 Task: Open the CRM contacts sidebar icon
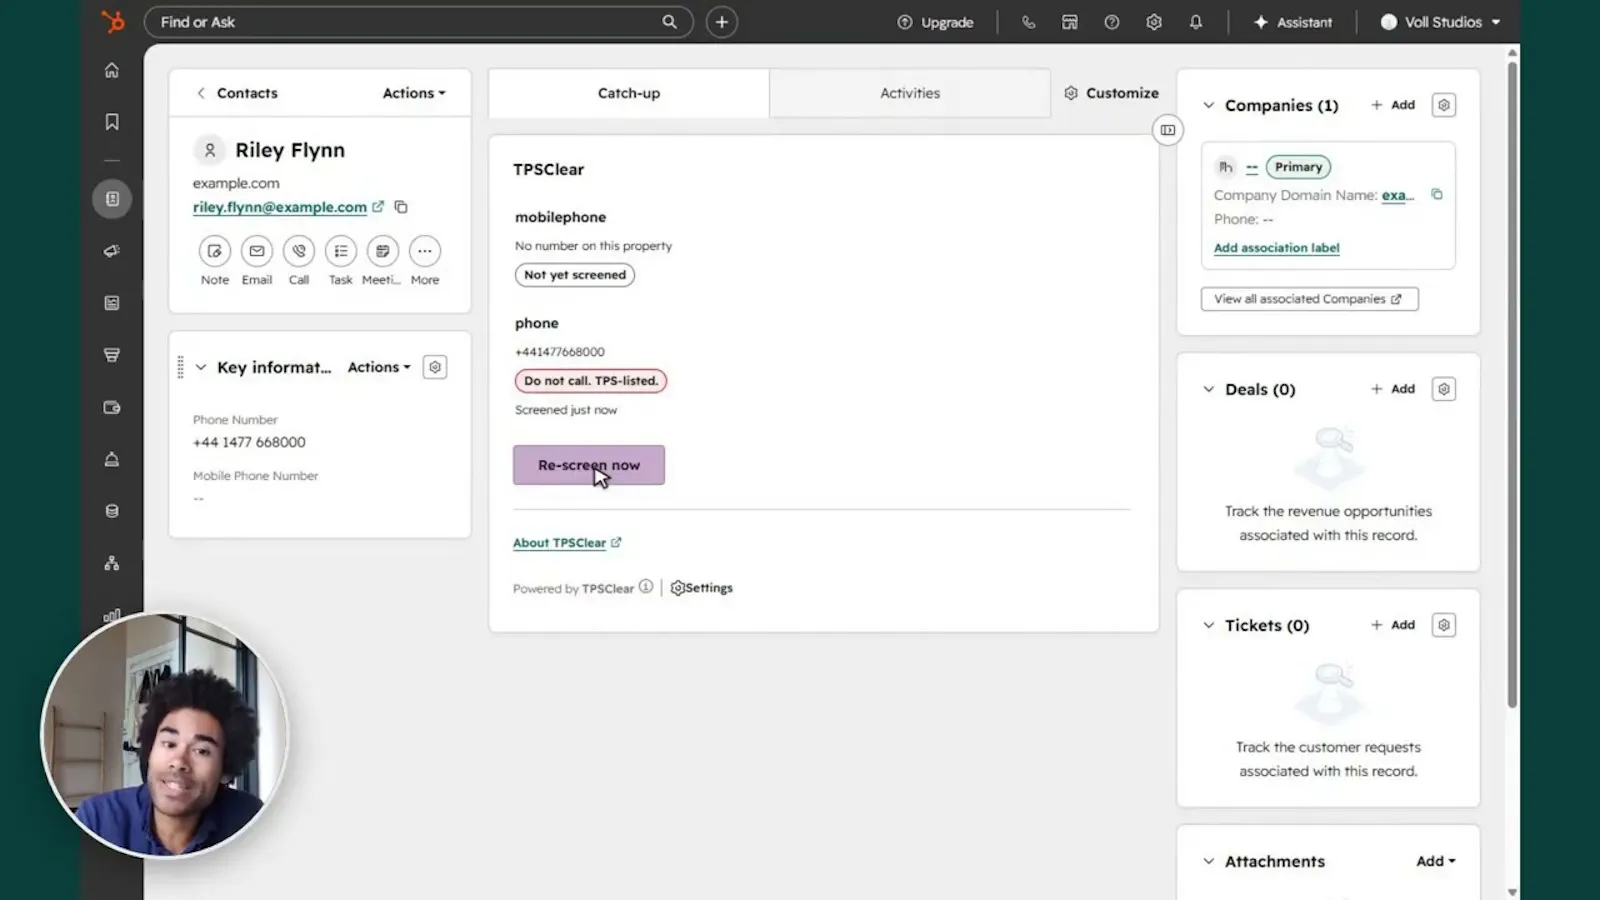pyautogui.click(x=112, y=199)
